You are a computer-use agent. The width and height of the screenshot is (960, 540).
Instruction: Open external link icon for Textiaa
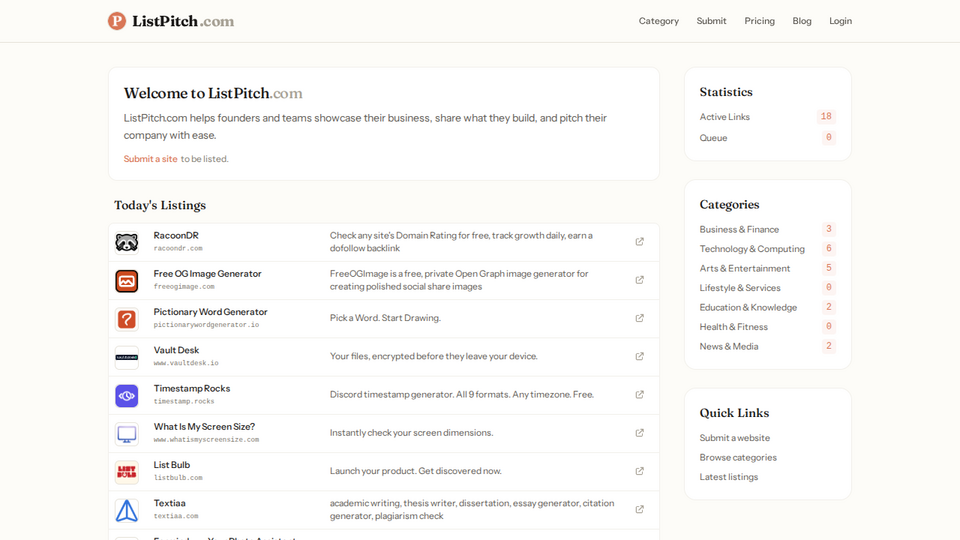pyautogui.click(x=639, y=509)
